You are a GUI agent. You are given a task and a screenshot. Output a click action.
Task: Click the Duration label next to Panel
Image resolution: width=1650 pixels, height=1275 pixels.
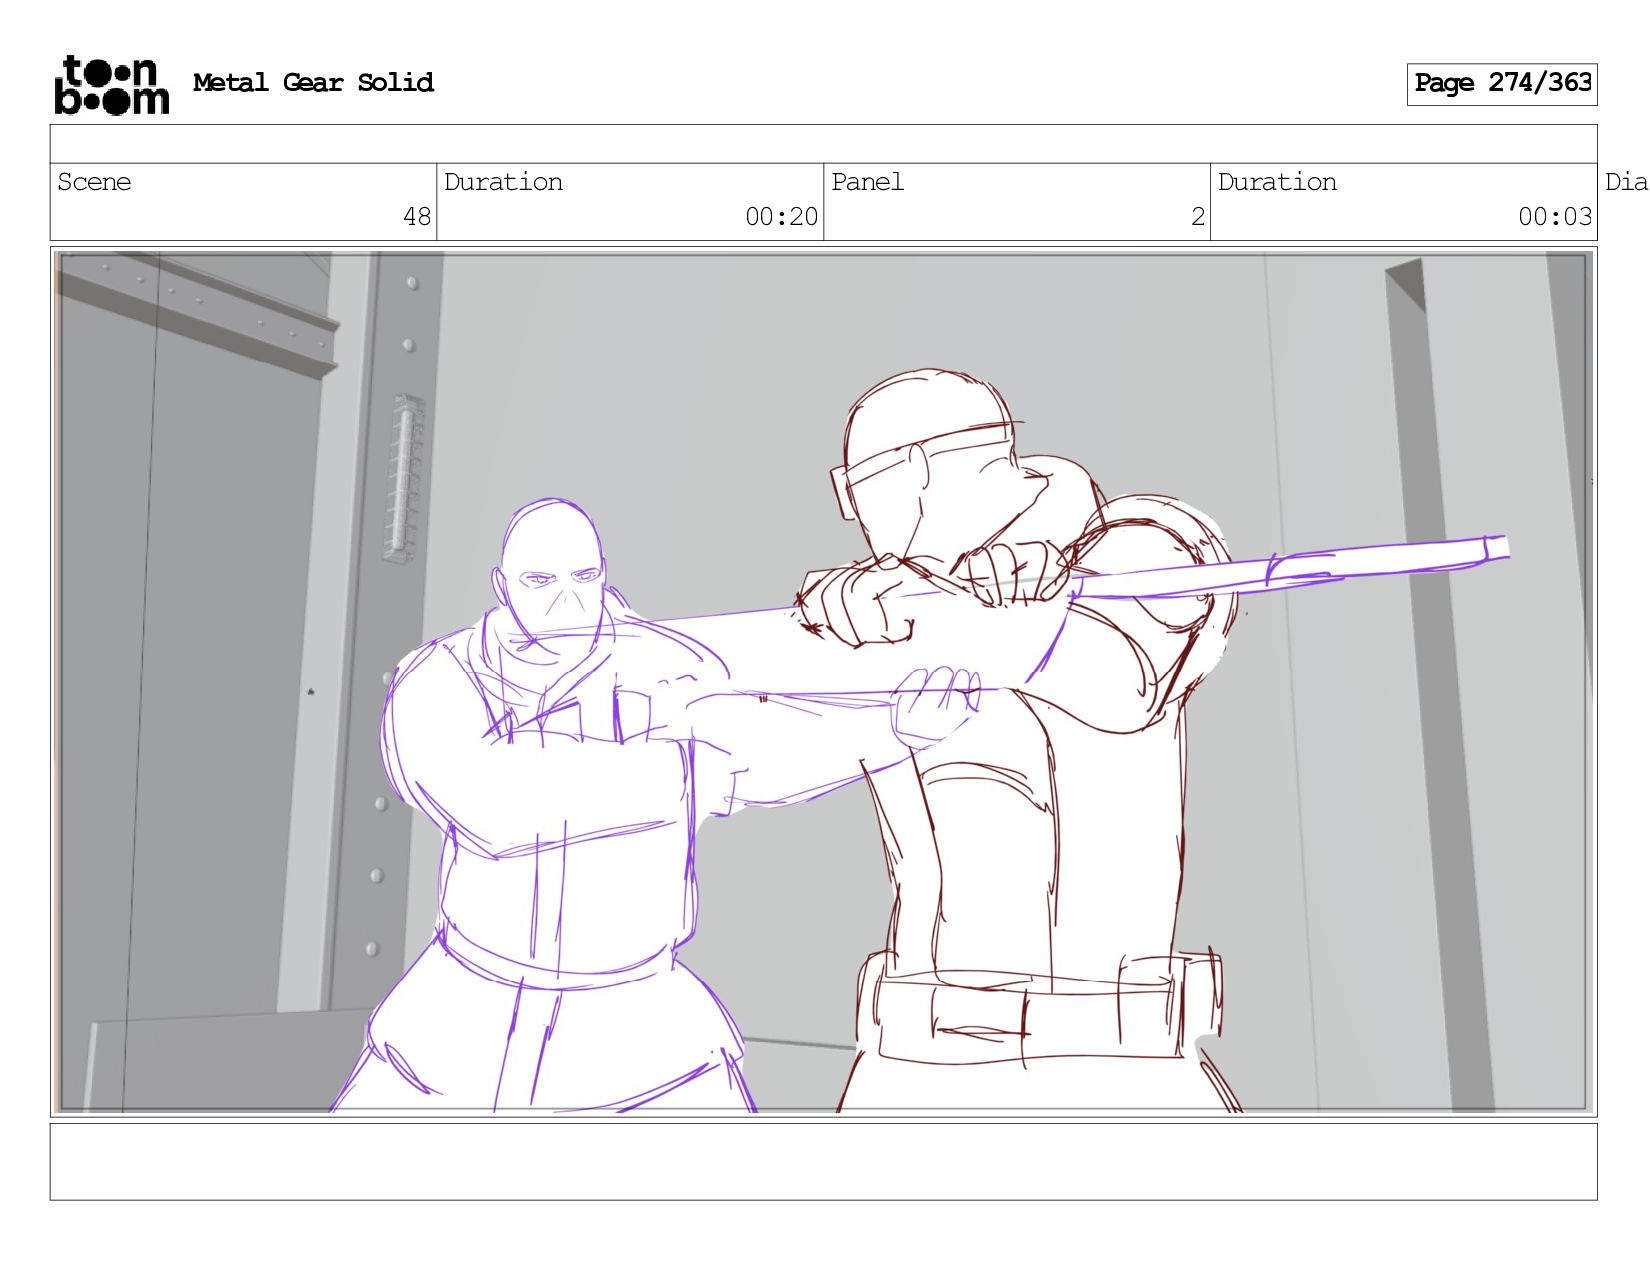(x=1277, y=182)
